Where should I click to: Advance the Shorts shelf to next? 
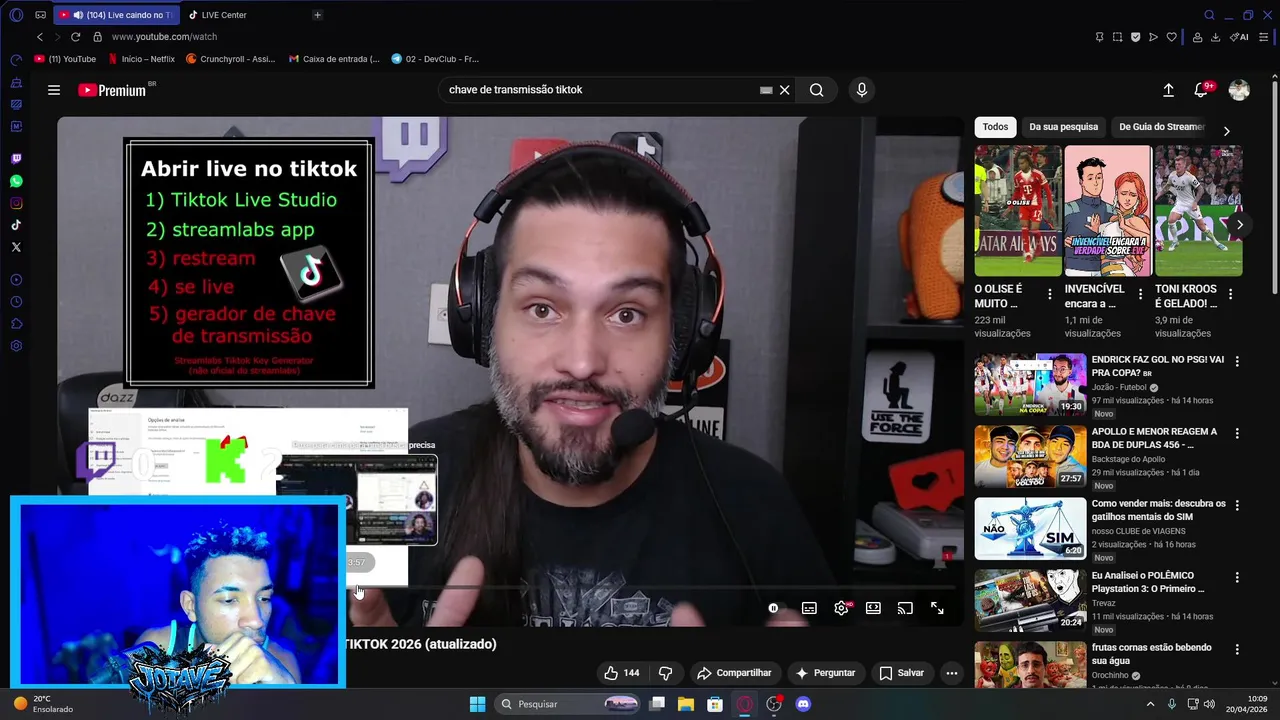pos(1240,225)
